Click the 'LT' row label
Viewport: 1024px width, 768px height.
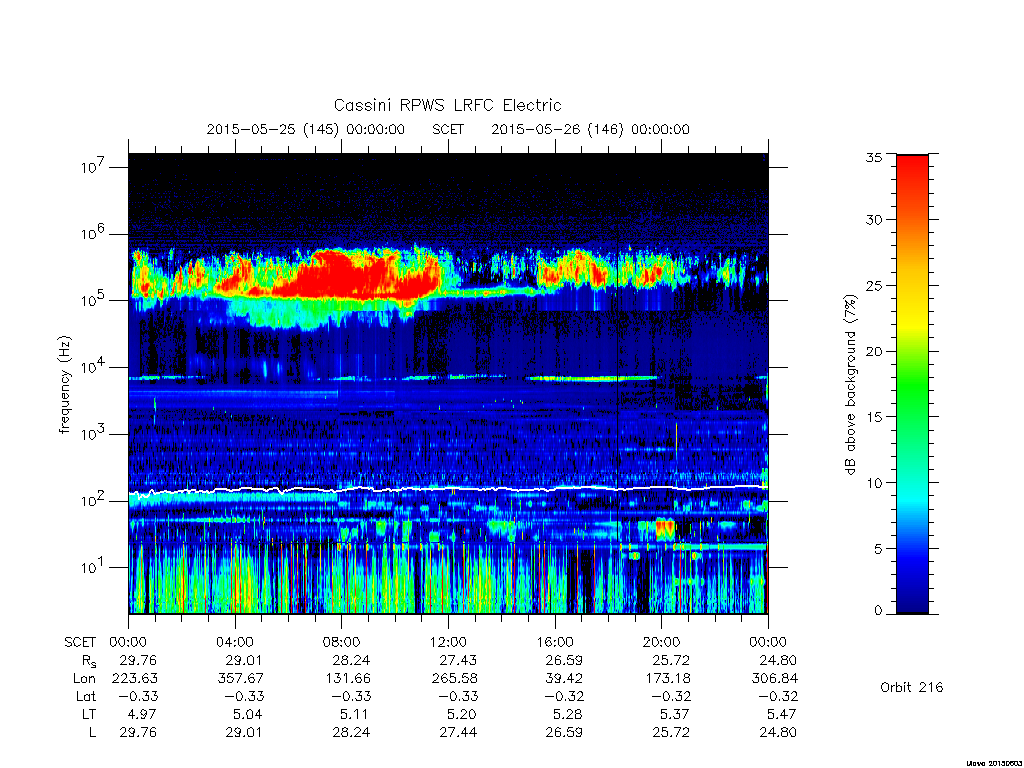pos(88,714)
